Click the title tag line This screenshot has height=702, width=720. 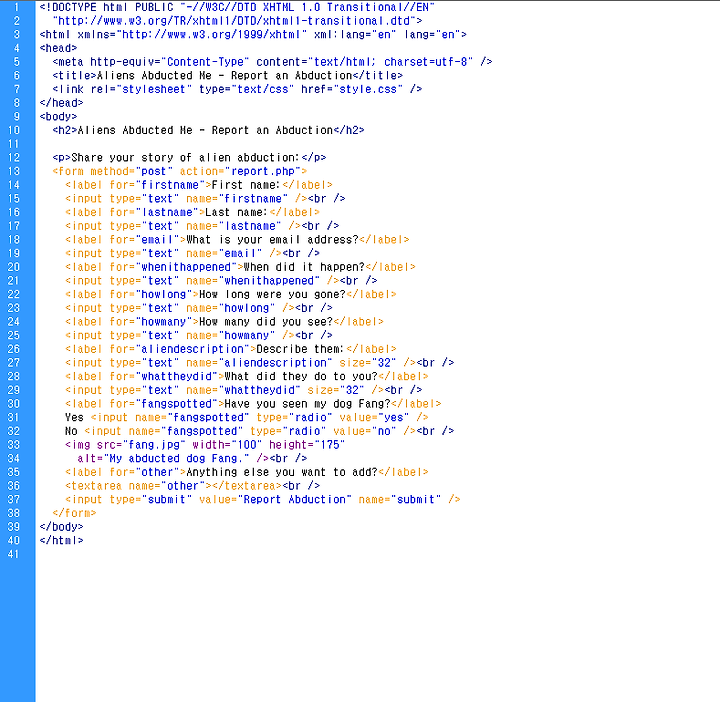228,76
